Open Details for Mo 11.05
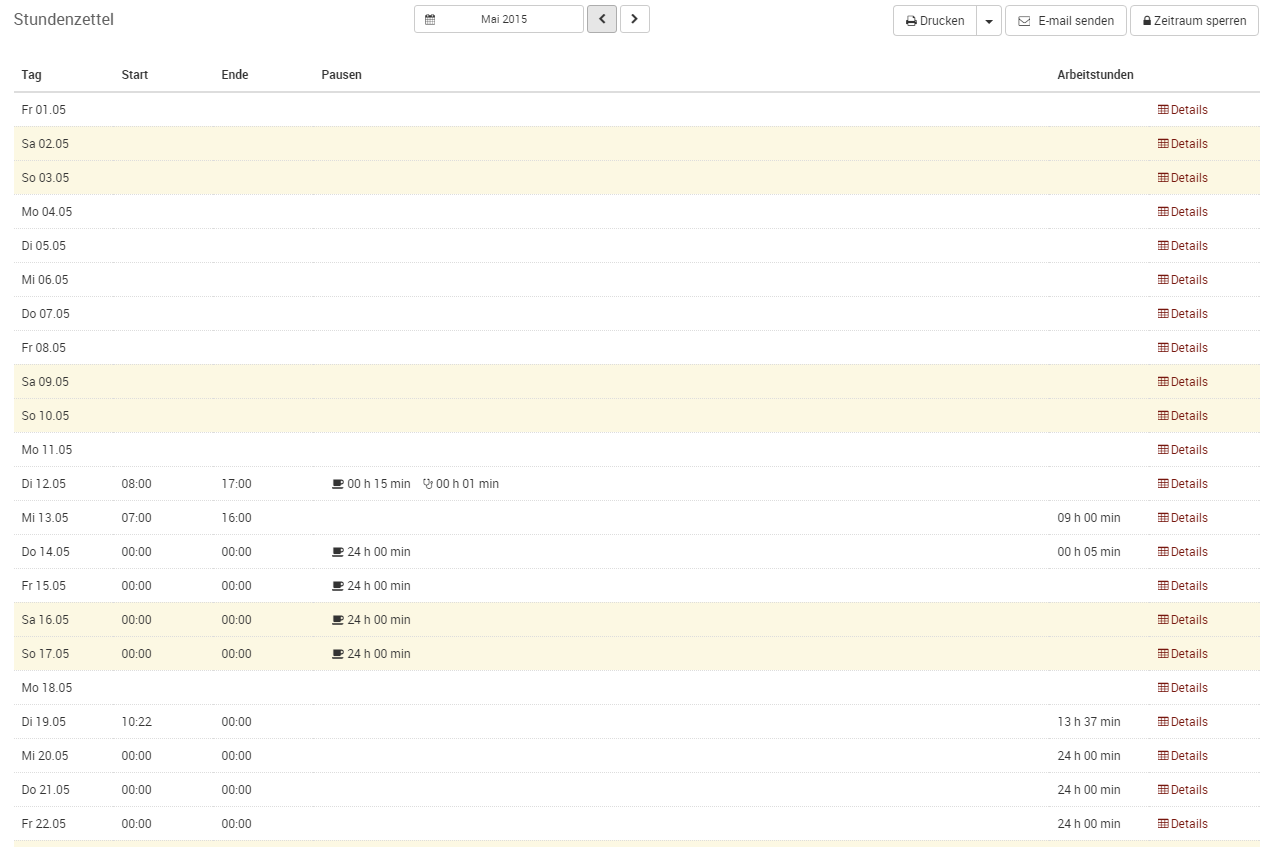 1183,450
